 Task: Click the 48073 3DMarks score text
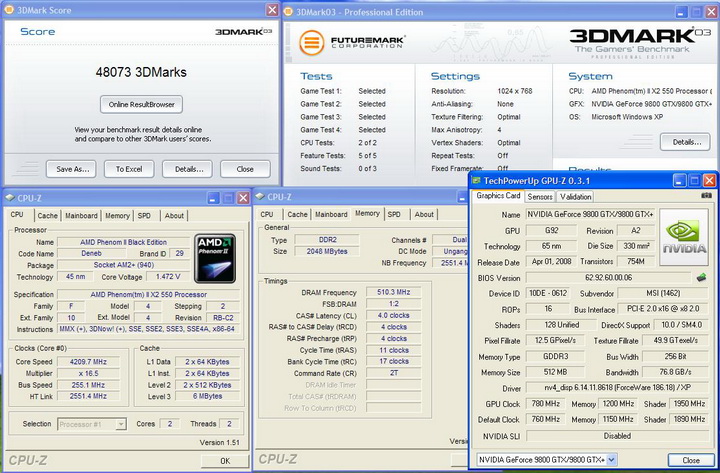[141, 72]
